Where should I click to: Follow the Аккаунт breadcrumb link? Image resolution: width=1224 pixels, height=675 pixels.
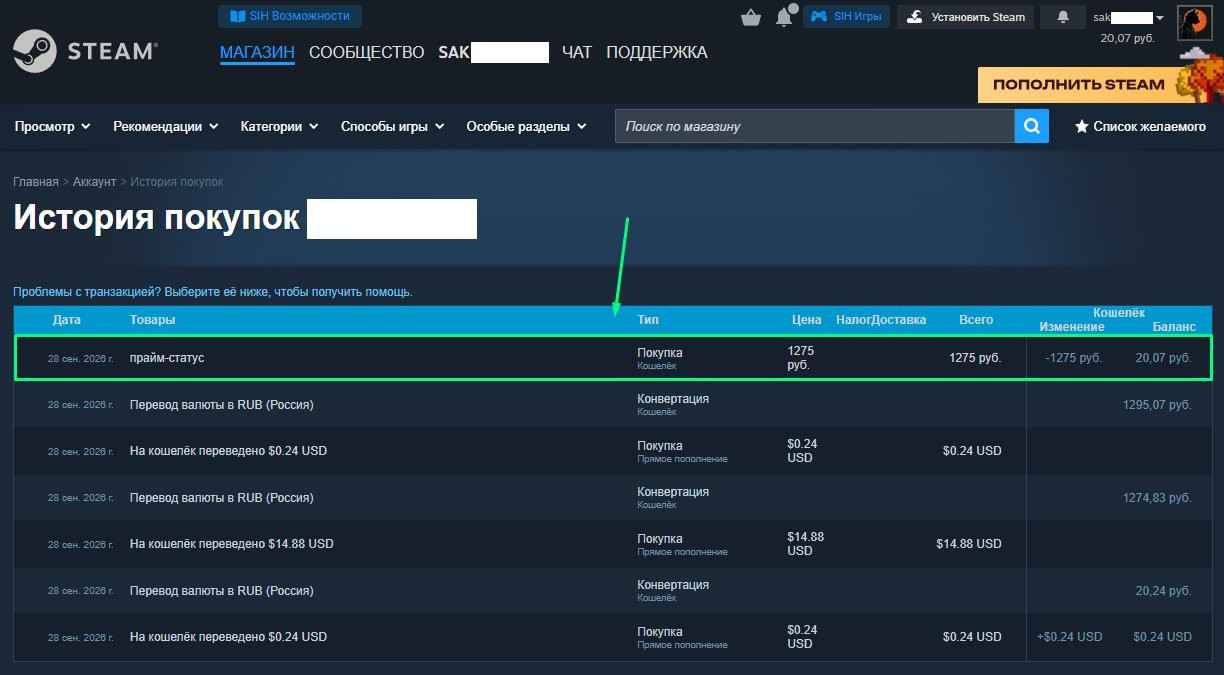(94, 182)
